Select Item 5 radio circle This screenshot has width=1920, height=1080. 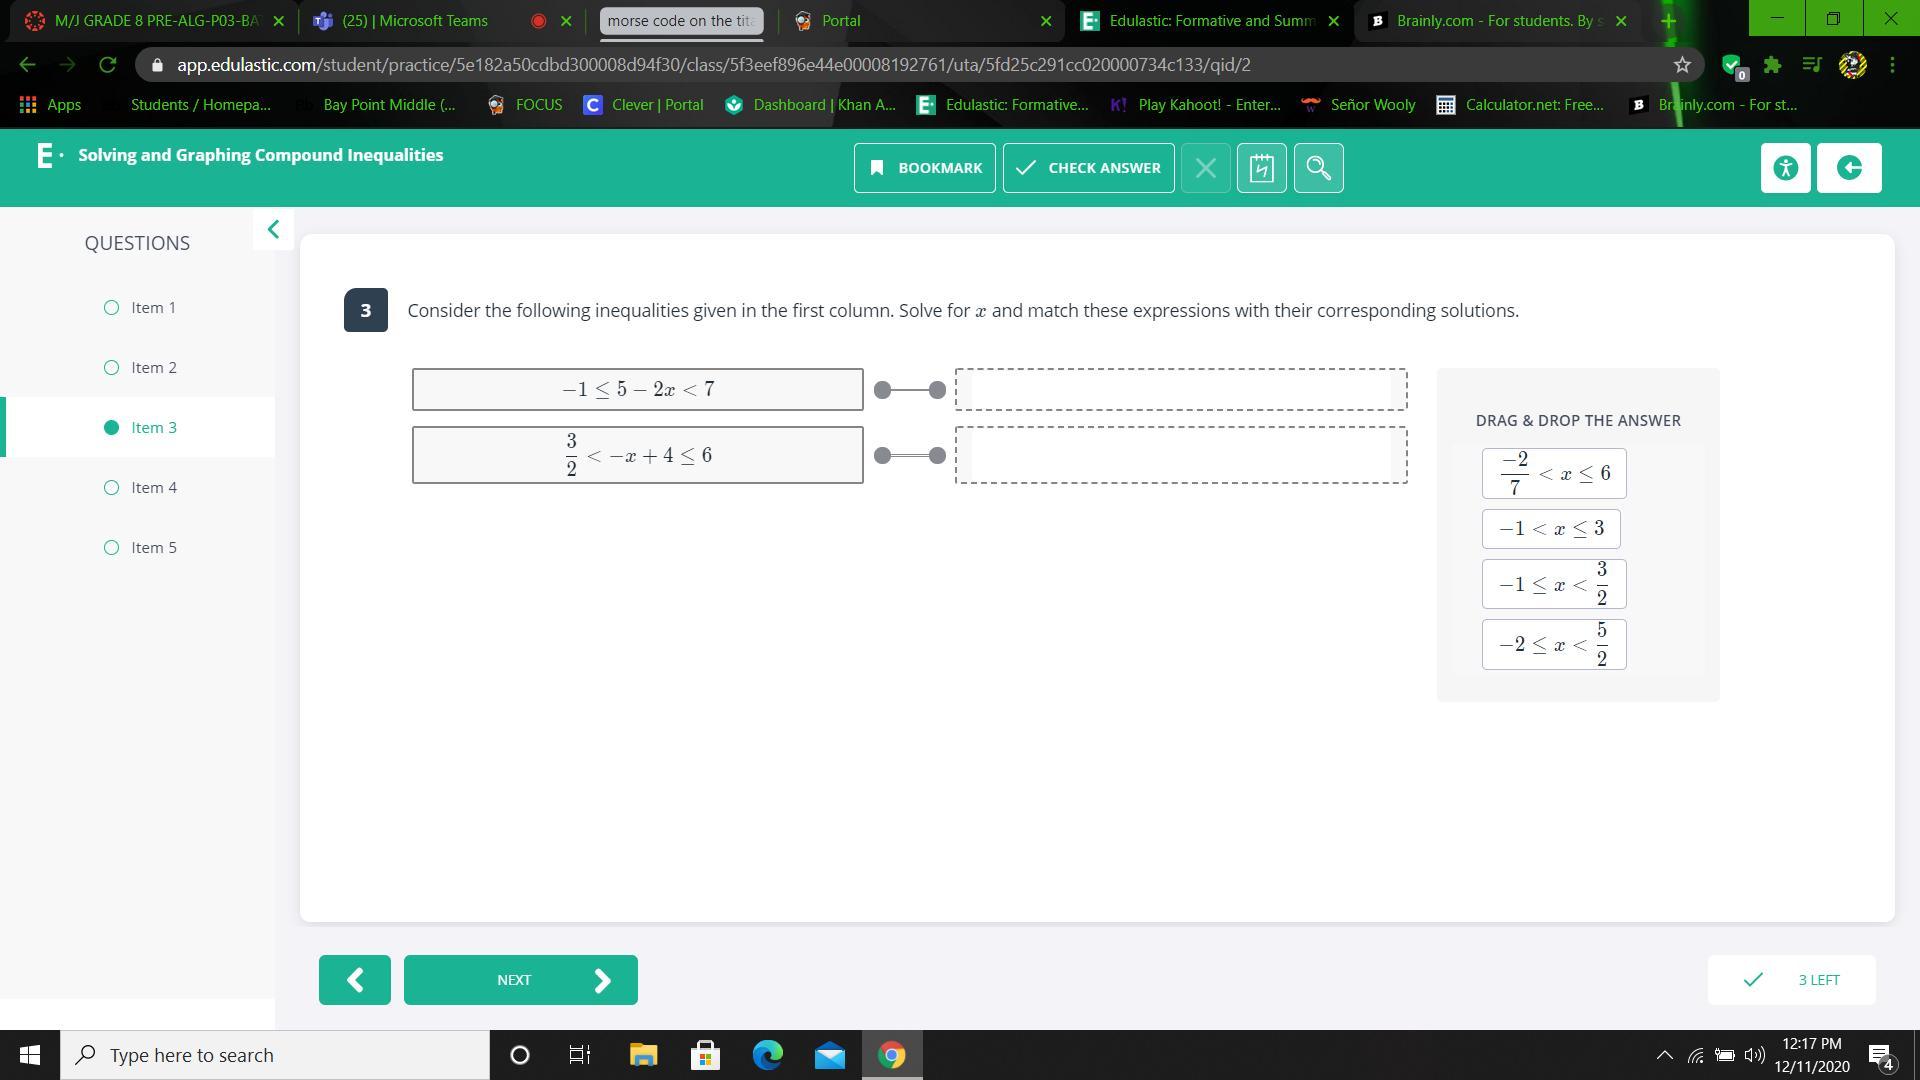(111, 548)
